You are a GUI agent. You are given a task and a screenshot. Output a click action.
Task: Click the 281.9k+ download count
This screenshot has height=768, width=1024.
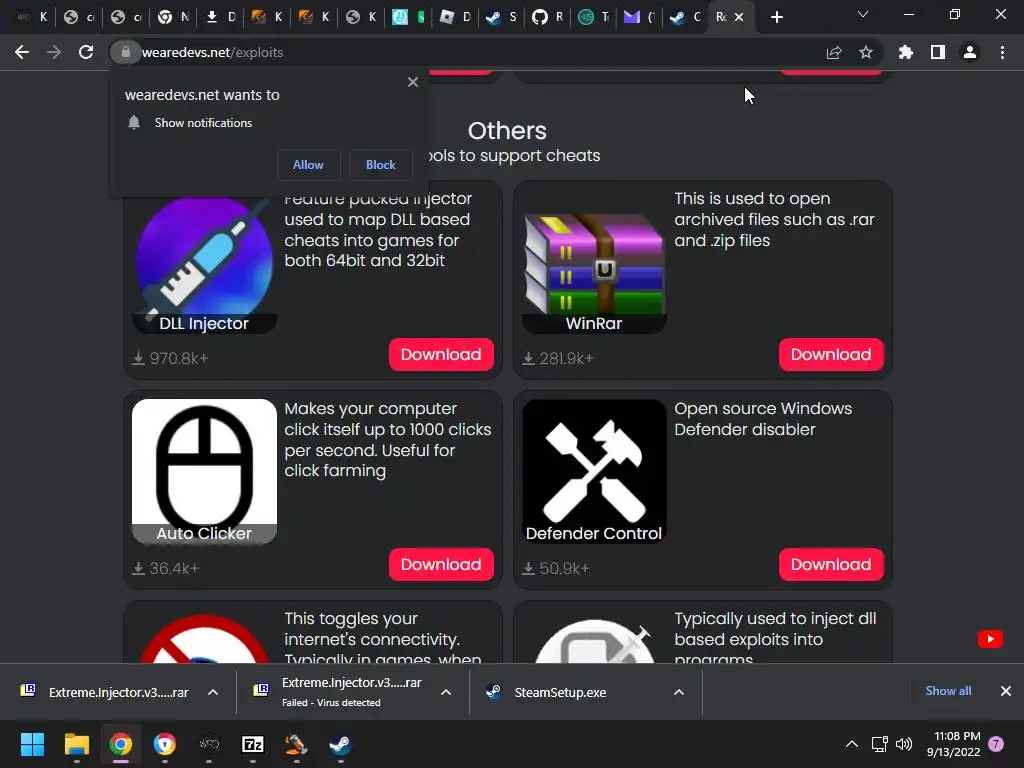click(558, 359)
